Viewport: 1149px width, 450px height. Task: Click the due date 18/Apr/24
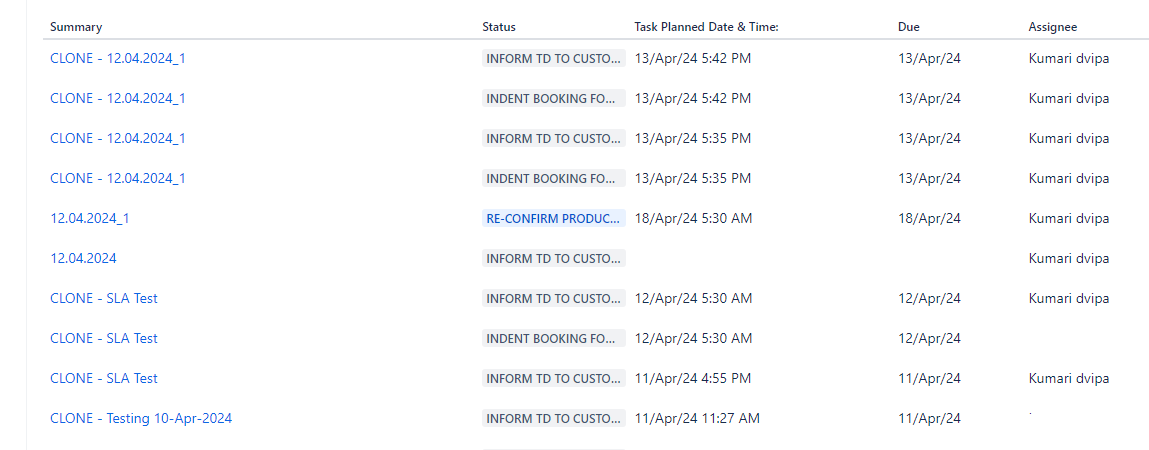929,218
